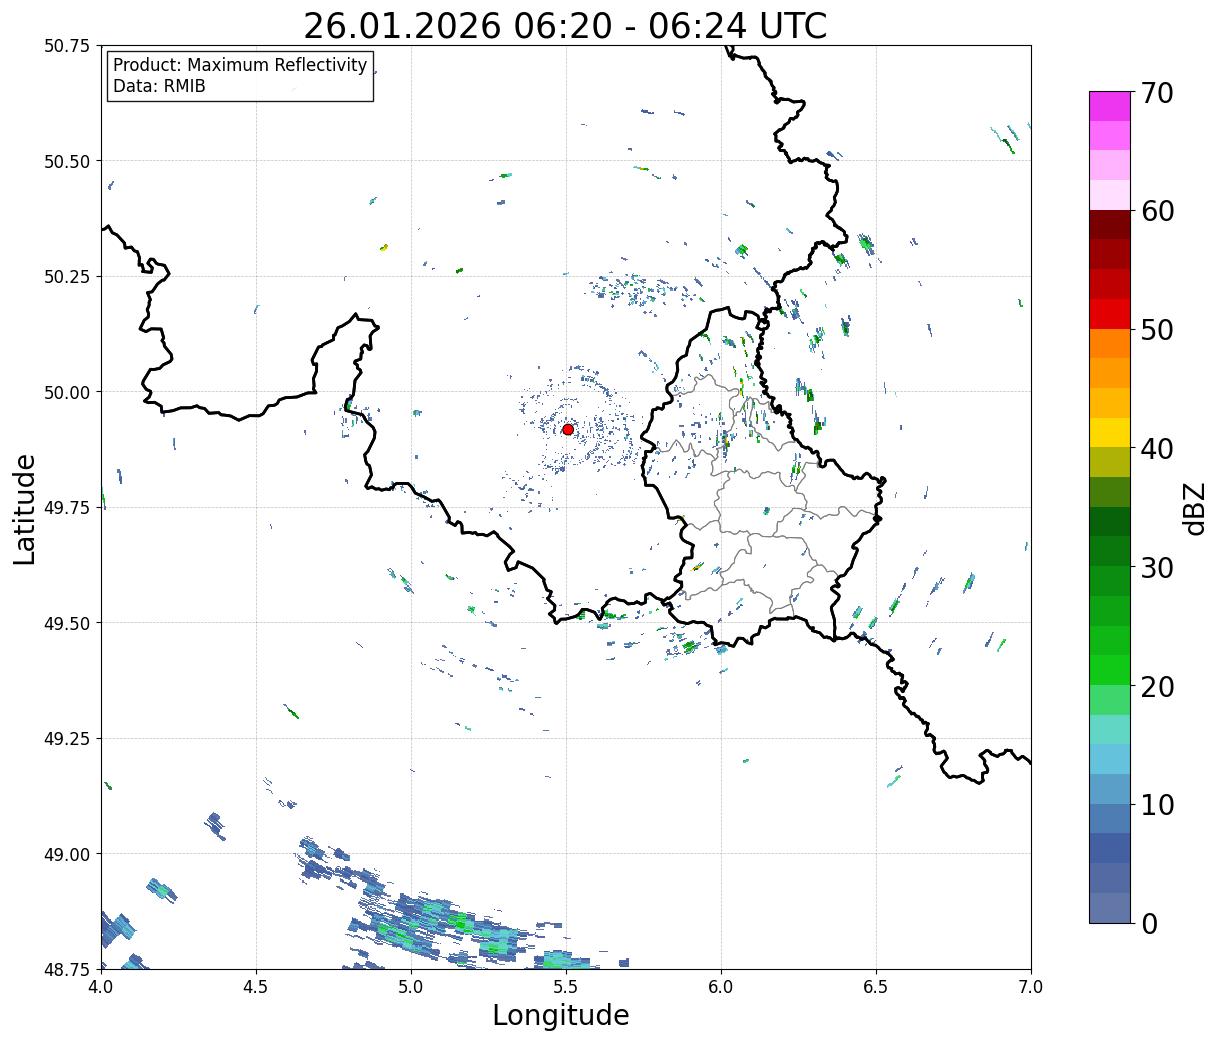Click the 50.75 latitude tick label

[67, 46]
